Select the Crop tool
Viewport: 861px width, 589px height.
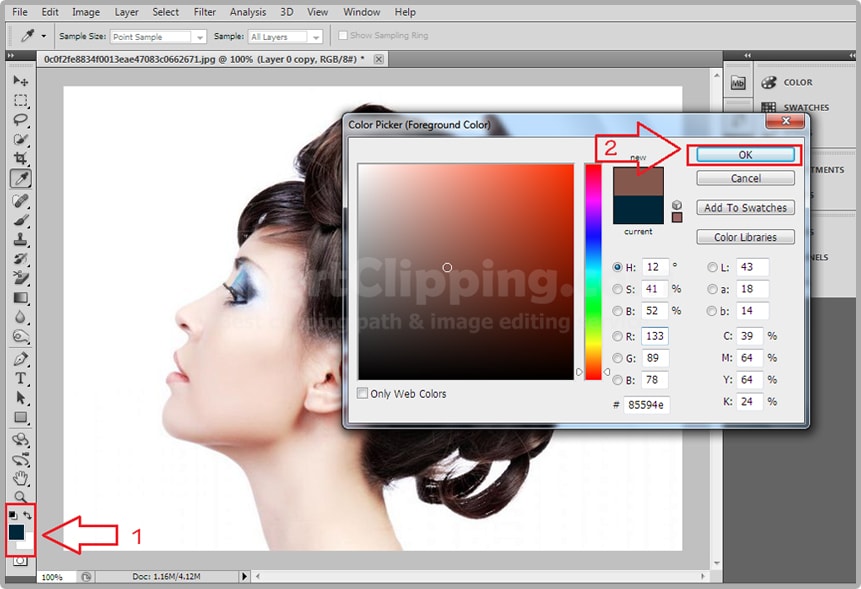(x=20, y=159)
